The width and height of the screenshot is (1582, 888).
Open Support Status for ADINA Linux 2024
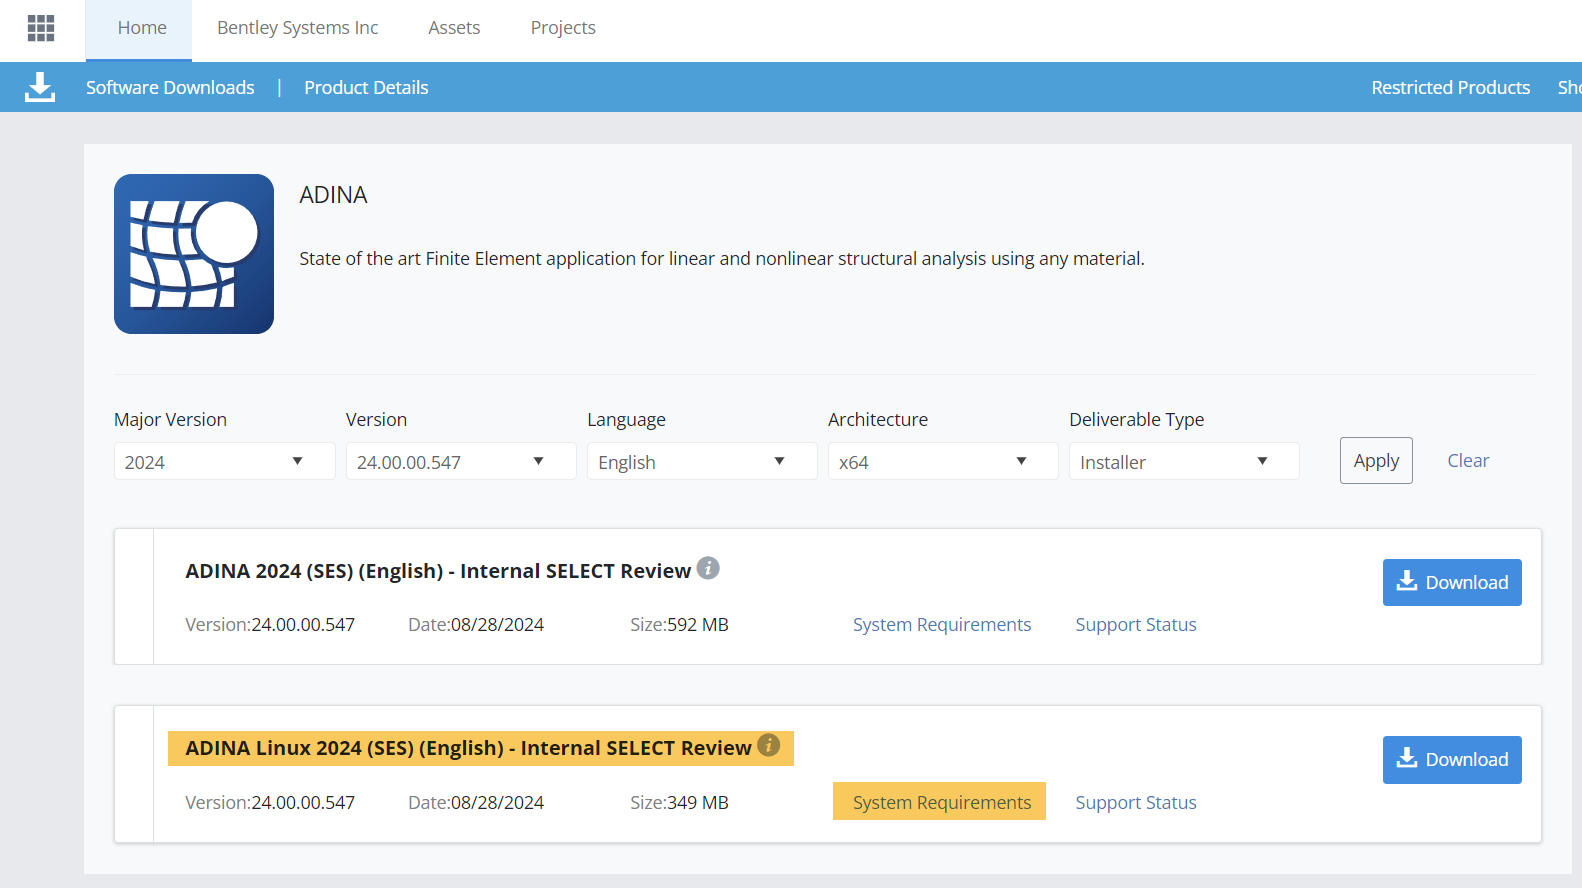(x=1136, y=803)
